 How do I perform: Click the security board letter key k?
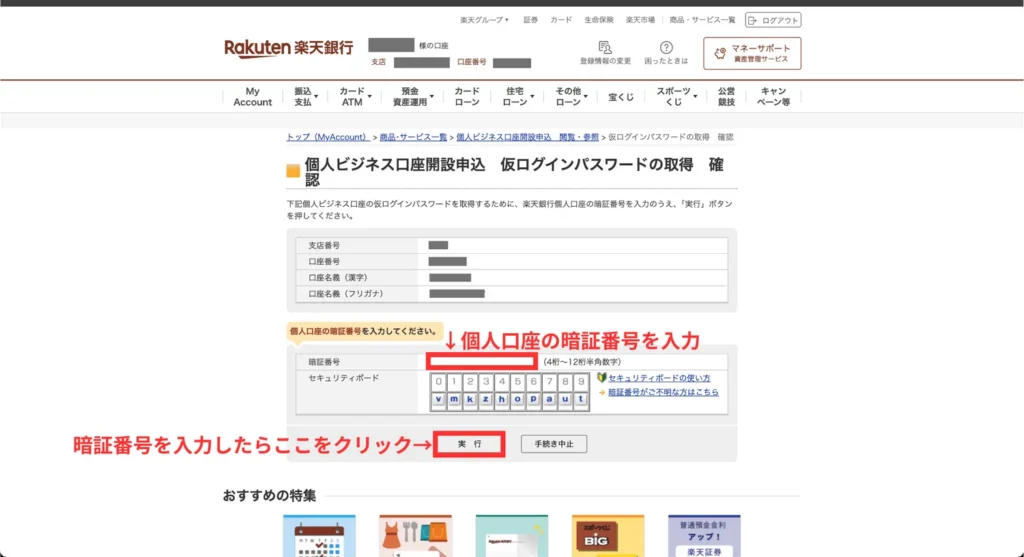tap(470, 400)
